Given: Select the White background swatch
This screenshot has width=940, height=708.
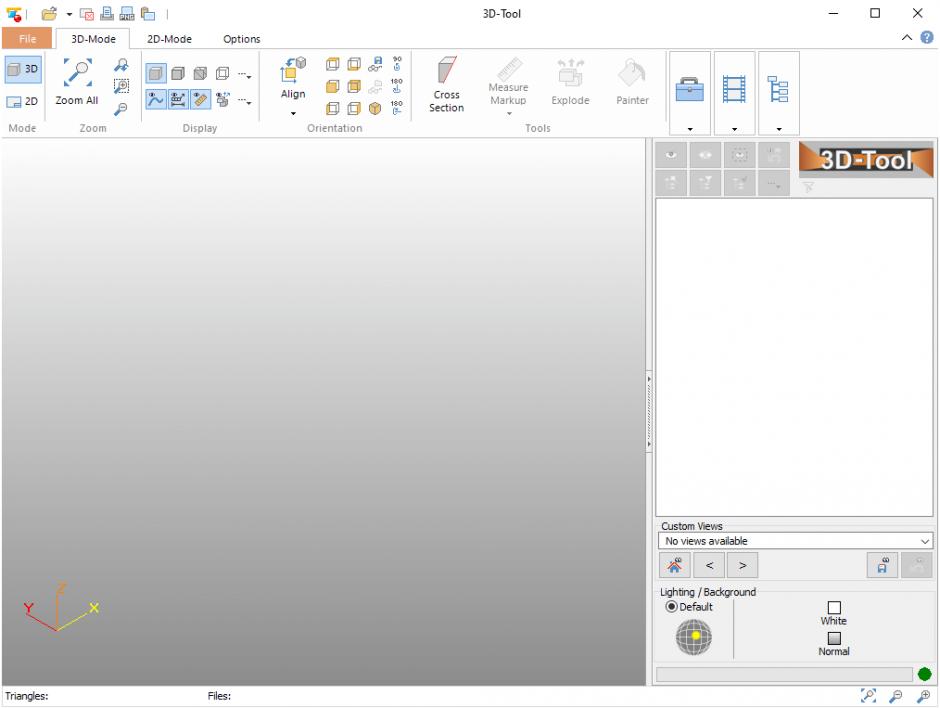Looking at the screenshot, I should [834, 608].
